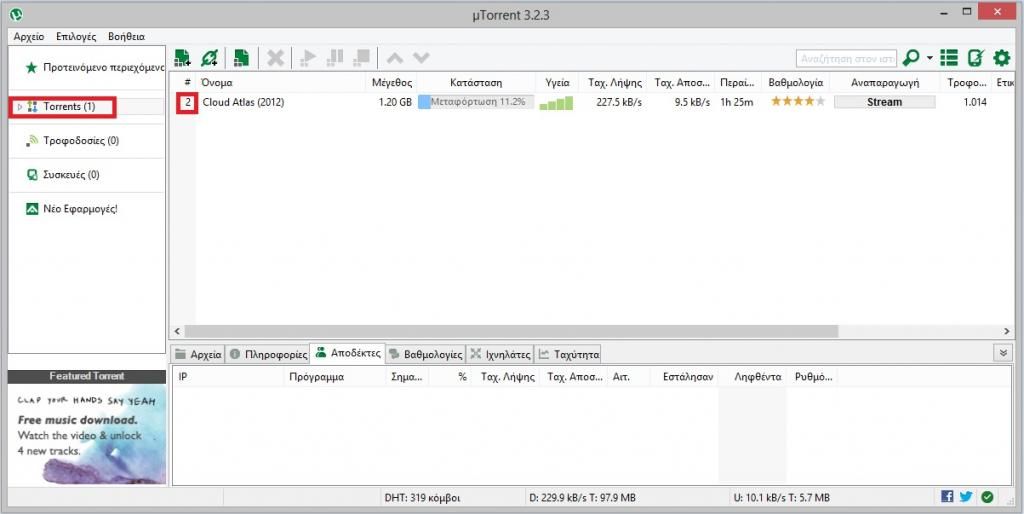Click the Create New Torrent icon
The width and height of the screenshot is (1024, 514).
click(x=242, y=58)
